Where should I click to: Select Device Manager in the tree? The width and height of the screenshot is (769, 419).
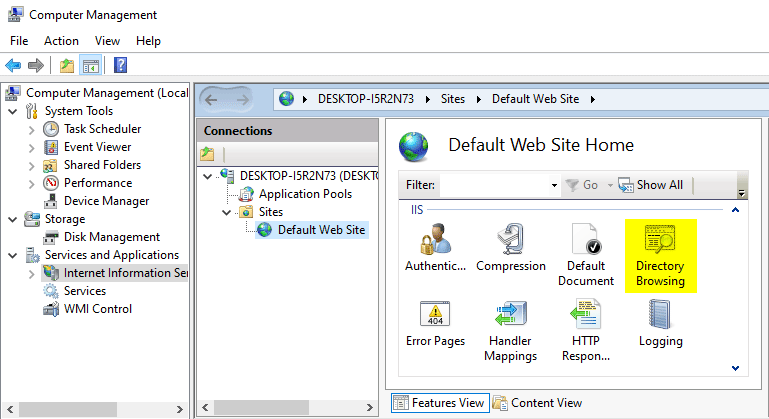click(x=106, y=201)
